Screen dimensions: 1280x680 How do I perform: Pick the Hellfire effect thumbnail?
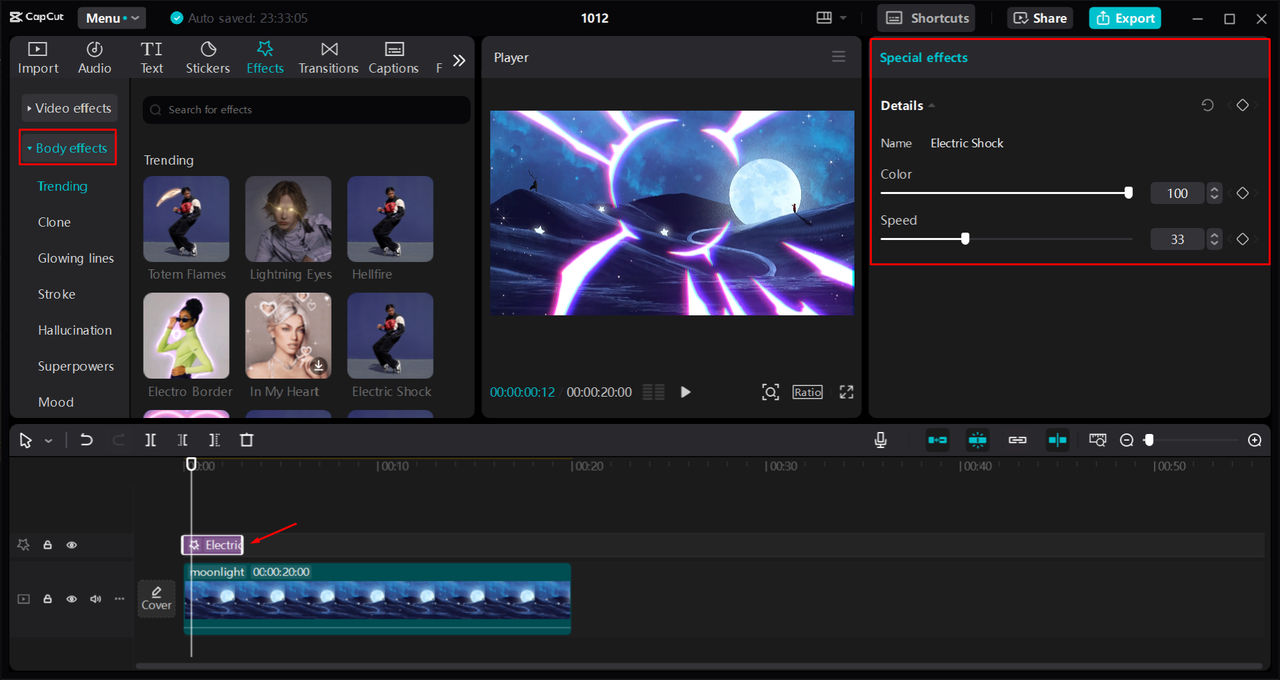(x=390, y=220)
